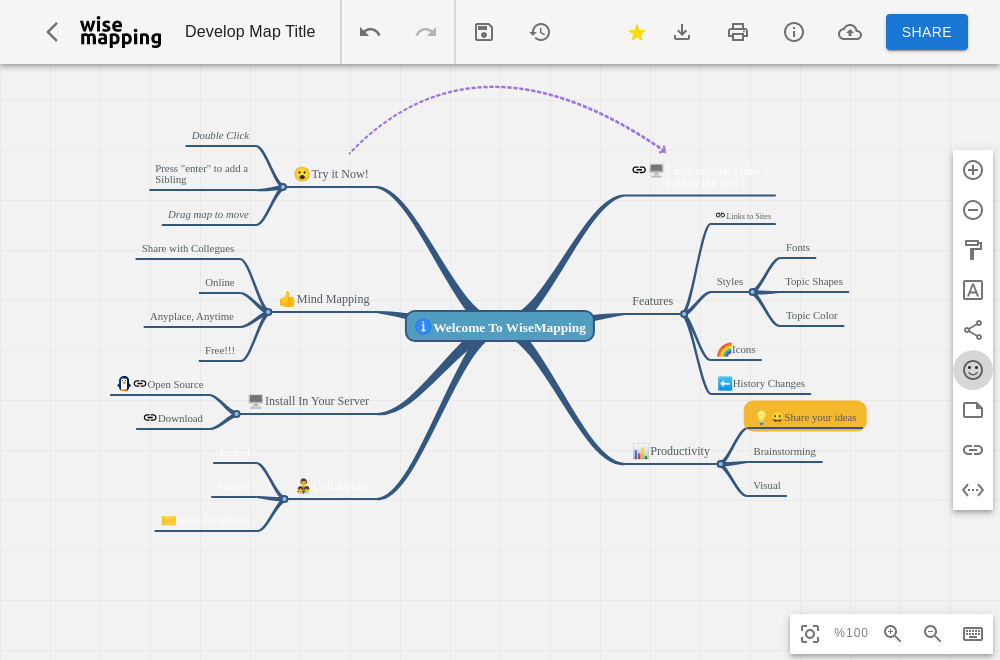Open the link icon on Download
The height and width of the screenshot is (660, 1000).
coord(150,418)
